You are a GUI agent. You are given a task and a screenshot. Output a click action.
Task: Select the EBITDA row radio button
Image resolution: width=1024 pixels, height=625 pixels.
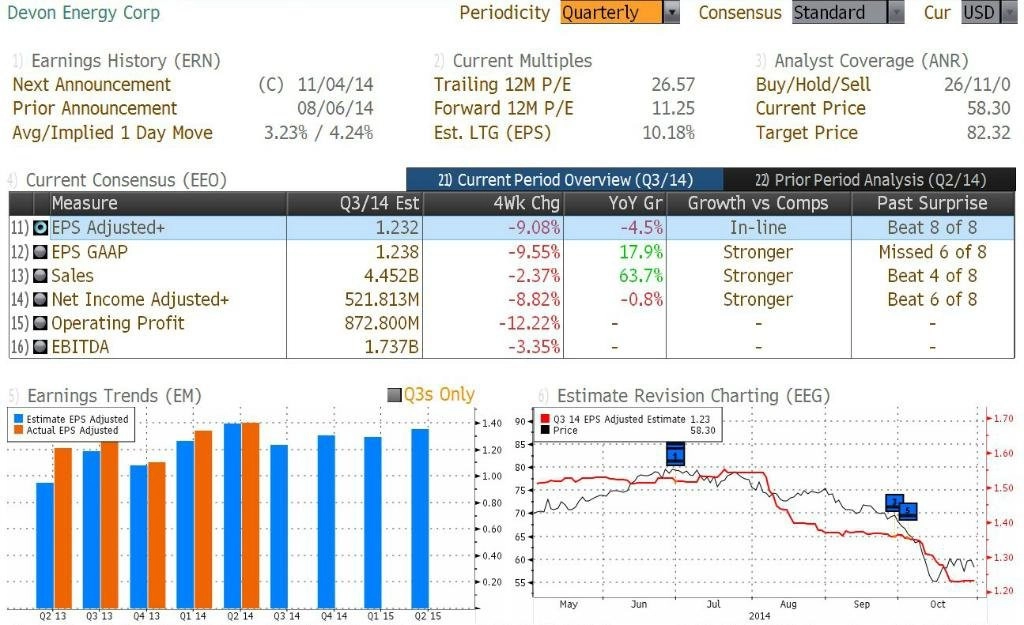pos(40,347)
